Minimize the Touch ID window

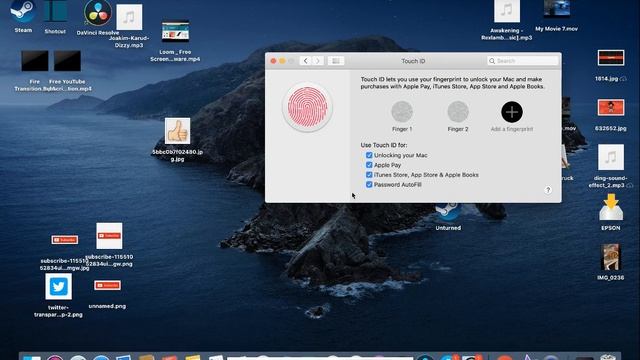(x=282, y=61)
